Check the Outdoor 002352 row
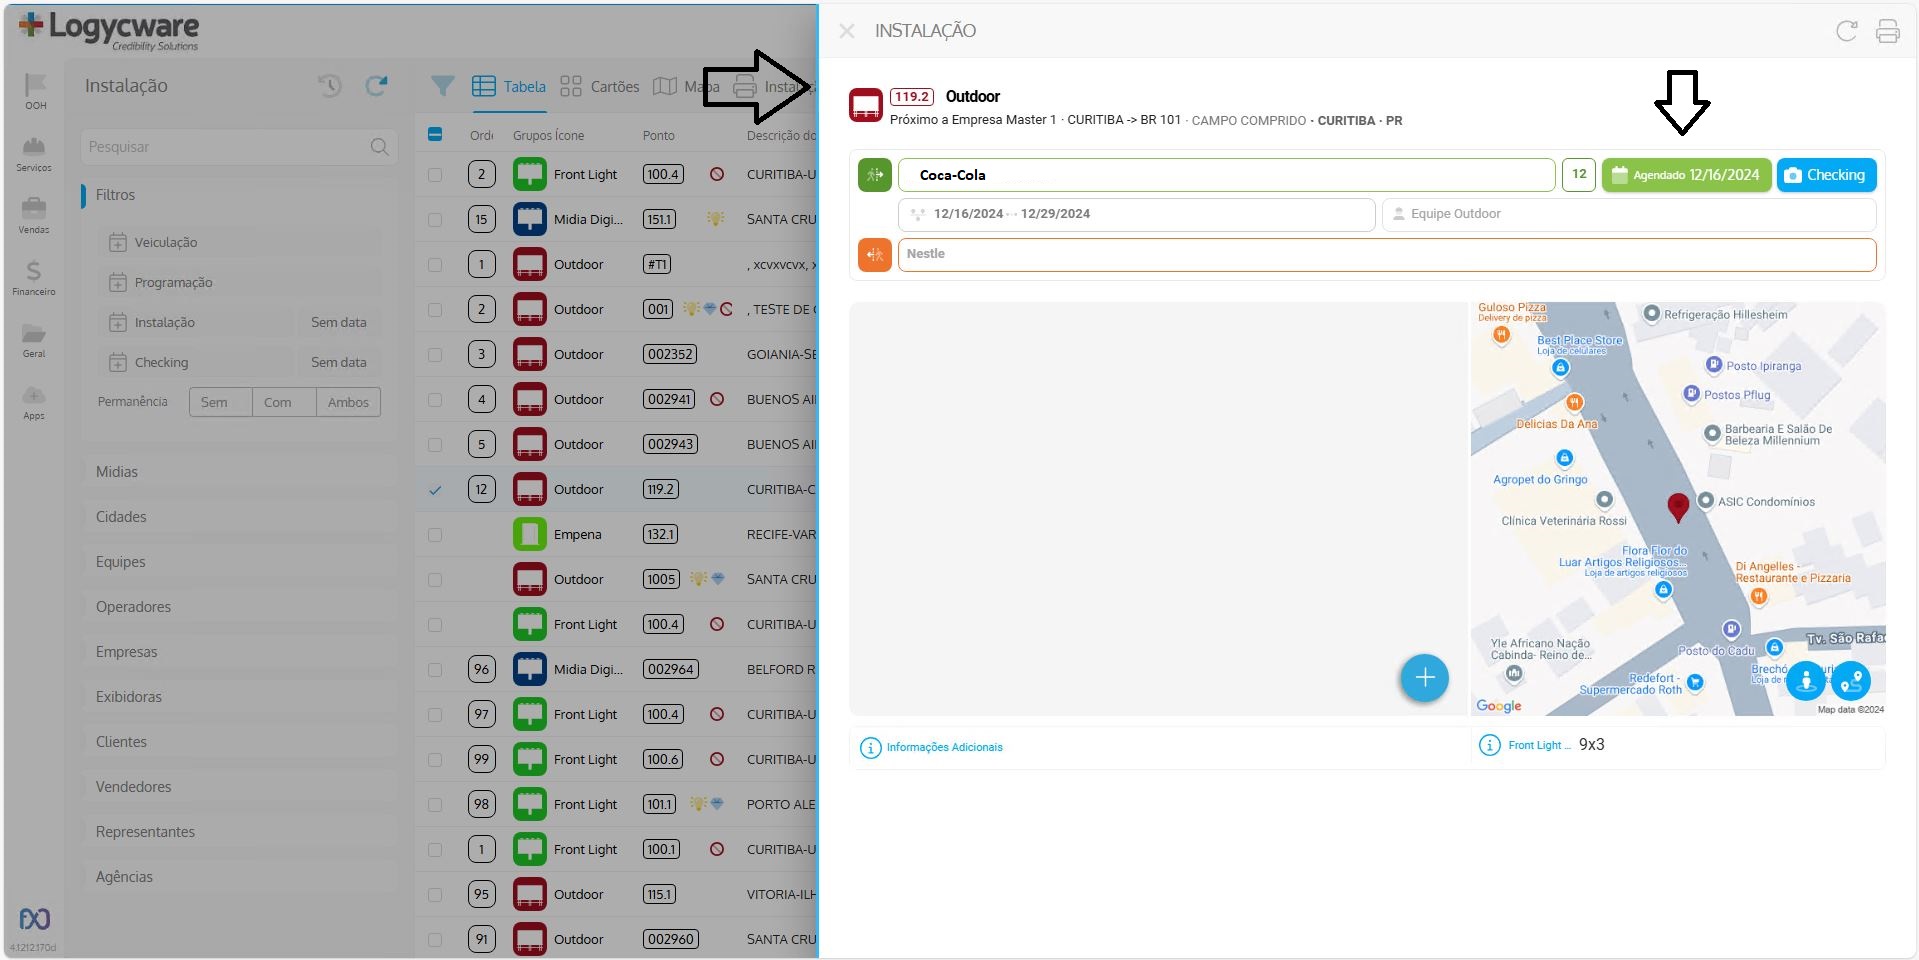This screenshot has height=960, width=1919. coord(435,354)
